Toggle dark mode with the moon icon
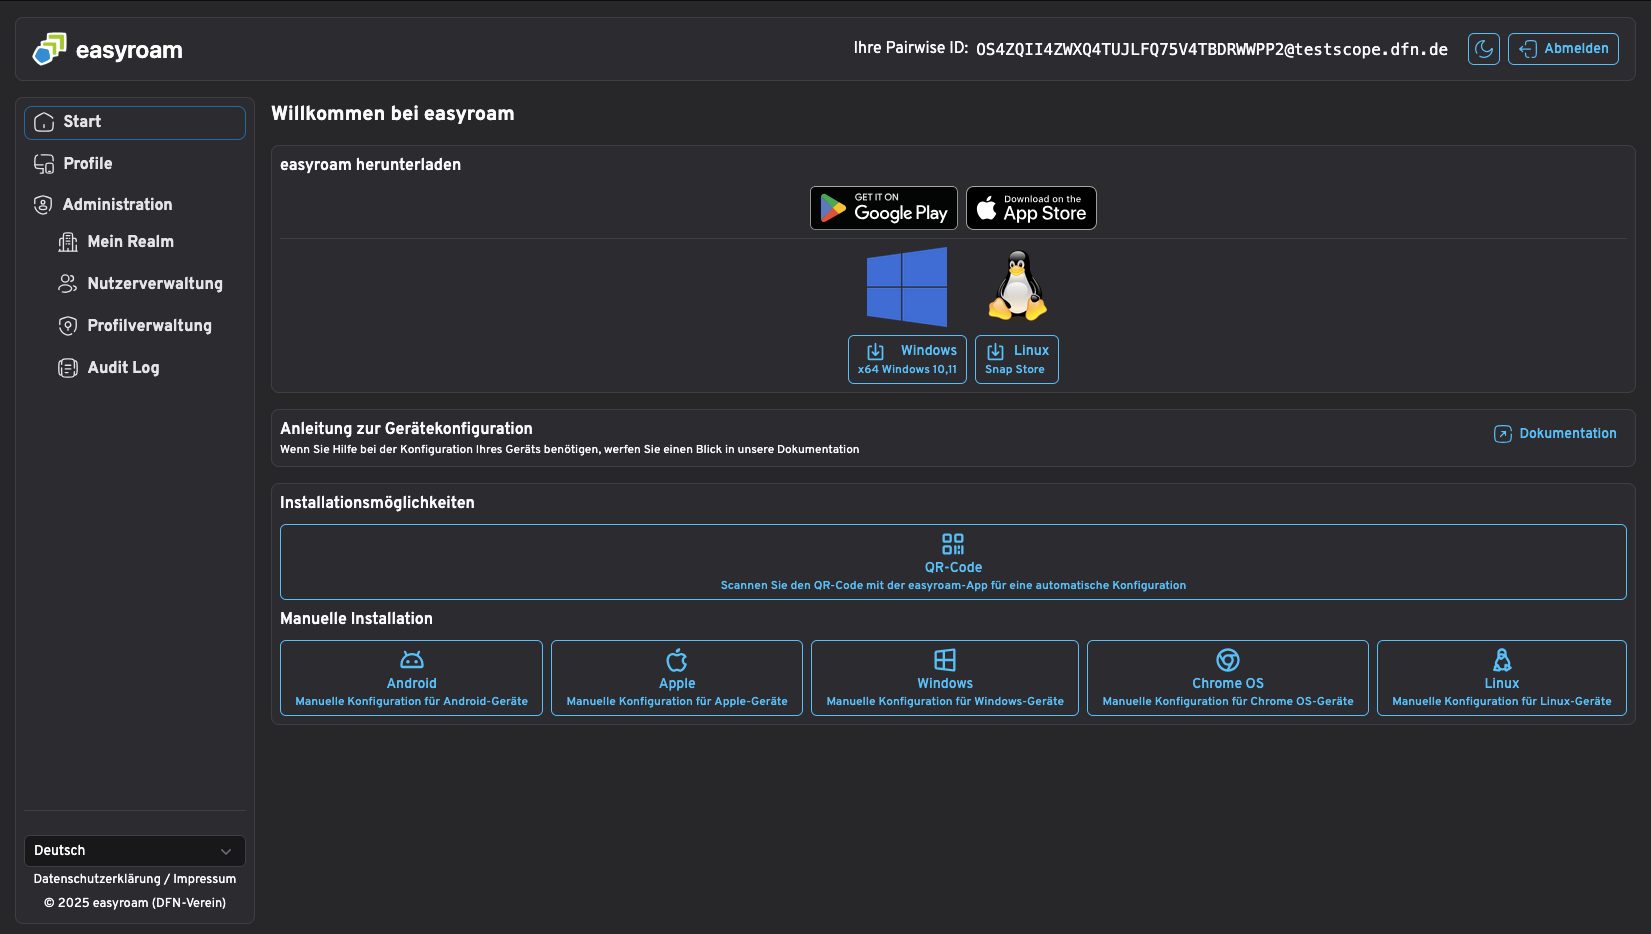Image resolution: width=1651 pixels, height=934 pixels. (1483, 49)
